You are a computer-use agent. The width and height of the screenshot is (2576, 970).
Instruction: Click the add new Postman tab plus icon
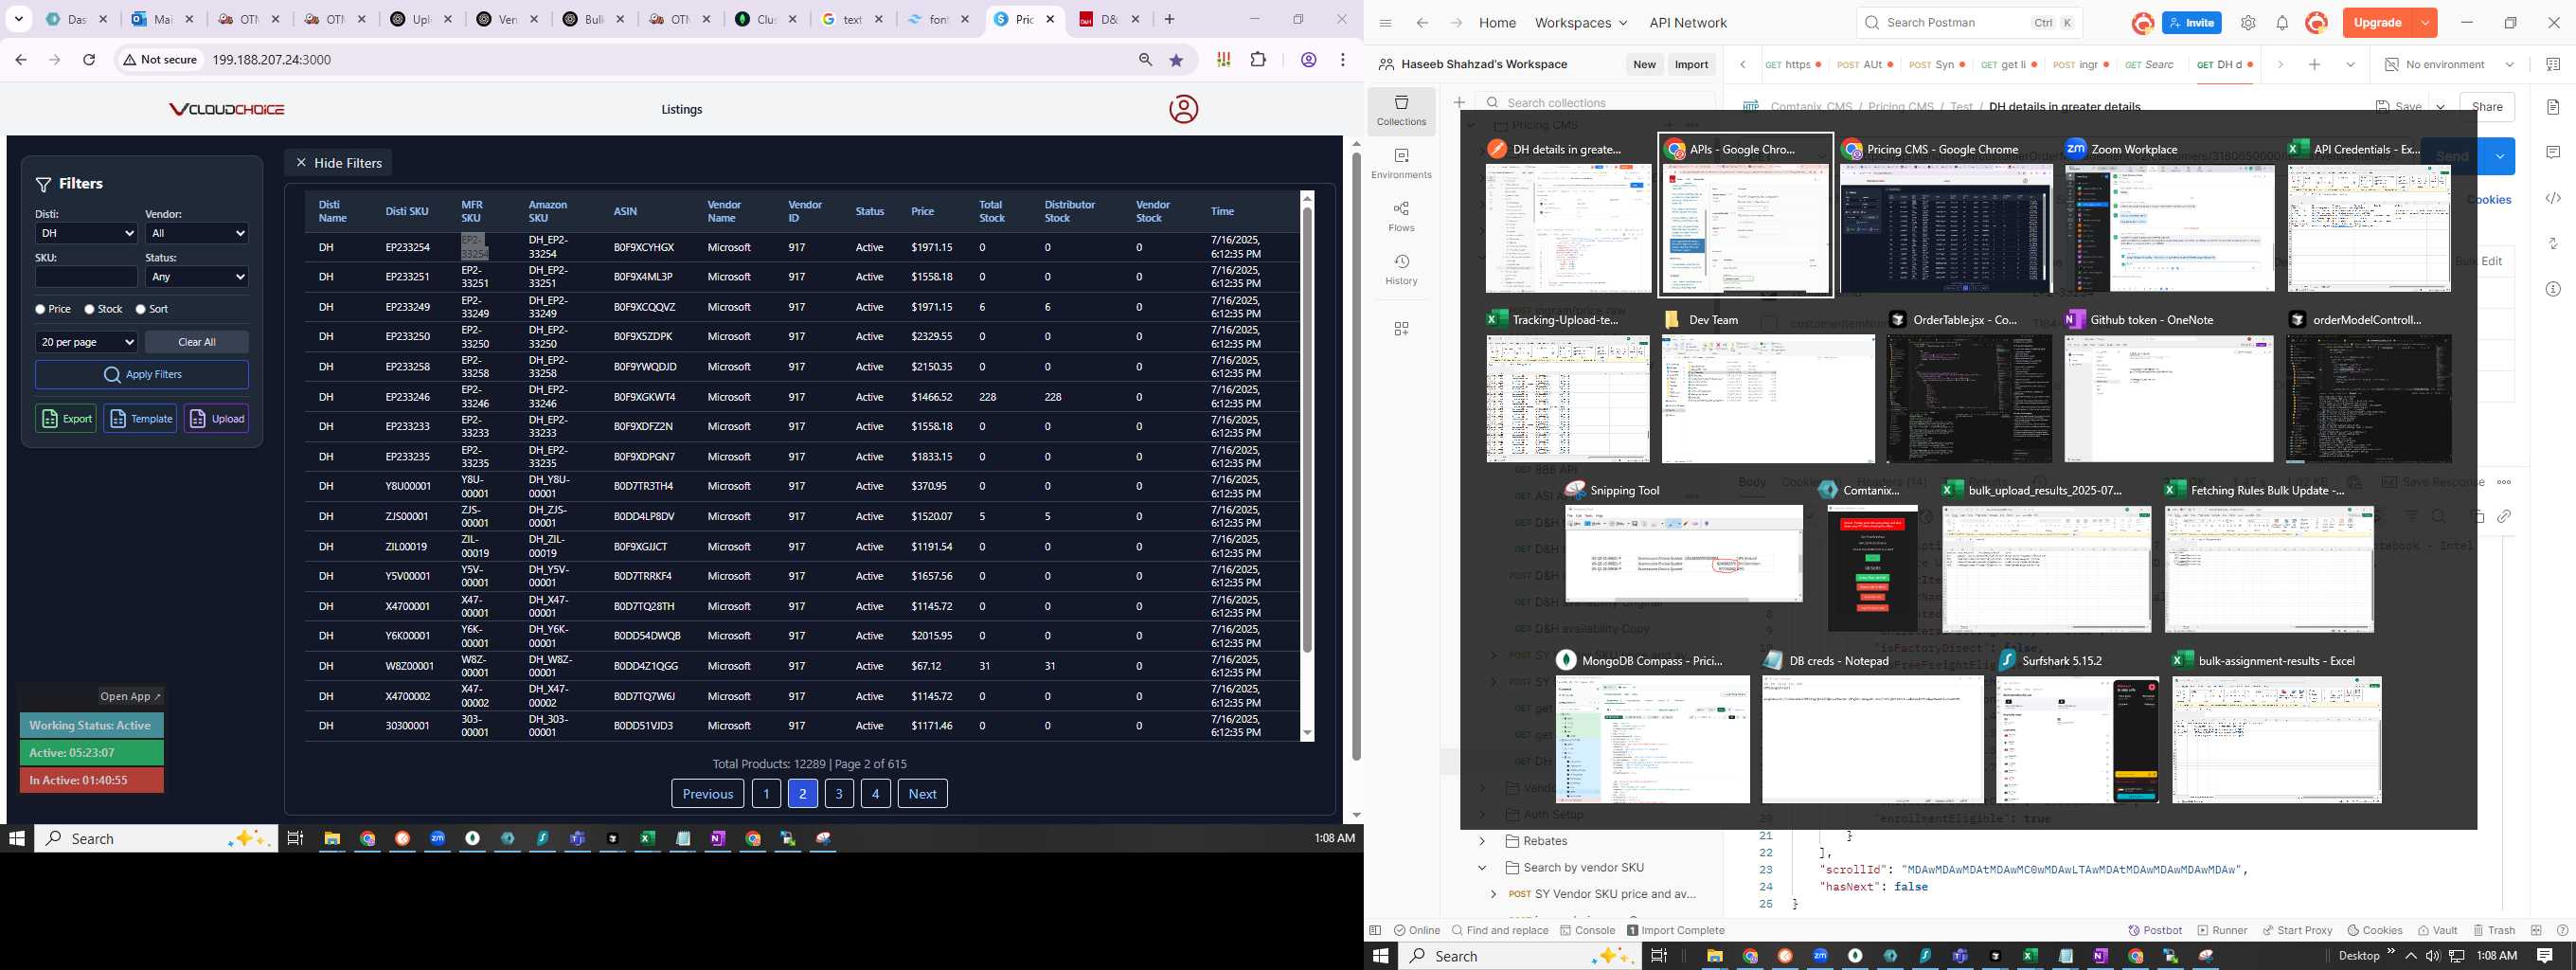point(2314,64)
